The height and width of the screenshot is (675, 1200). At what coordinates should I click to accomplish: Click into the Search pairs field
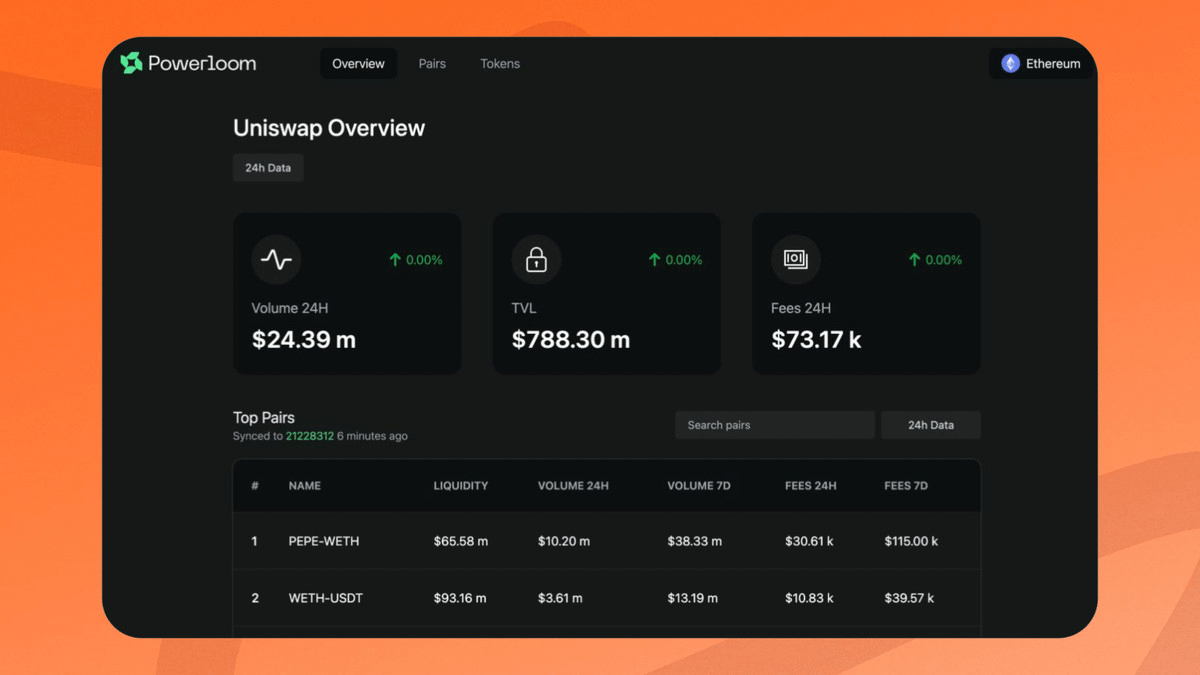coord(775,425)
